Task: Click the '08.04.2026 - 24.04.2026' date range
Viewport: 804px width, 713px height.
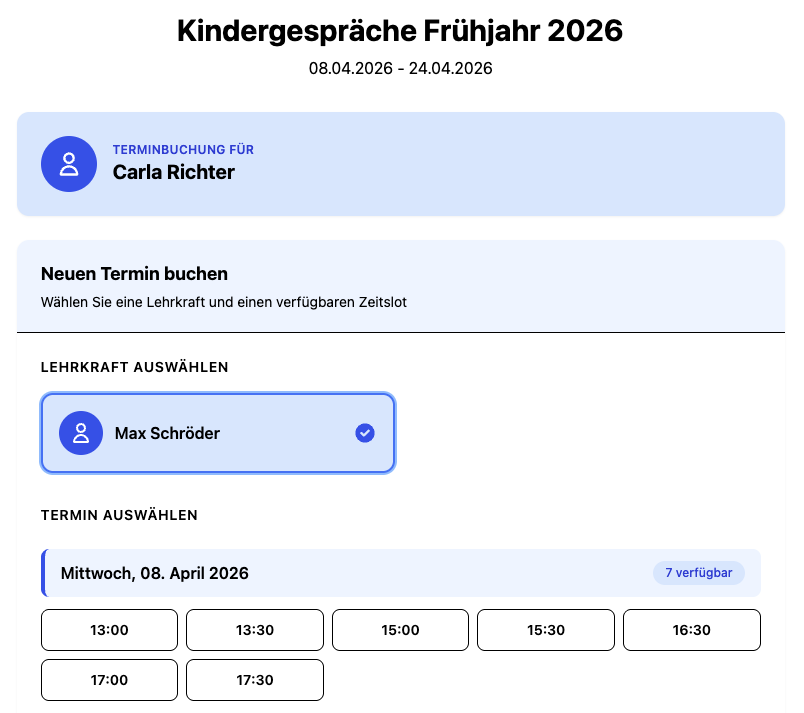Action: pyautogui.click(x=401, y=68)
